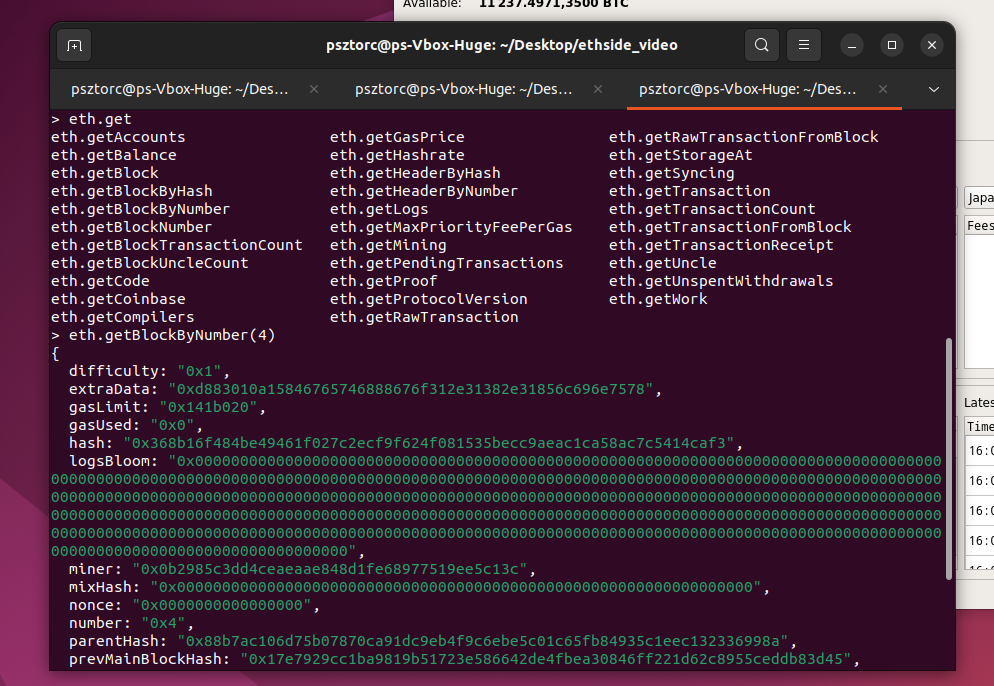Maximize the terminal window

[892, 45]
